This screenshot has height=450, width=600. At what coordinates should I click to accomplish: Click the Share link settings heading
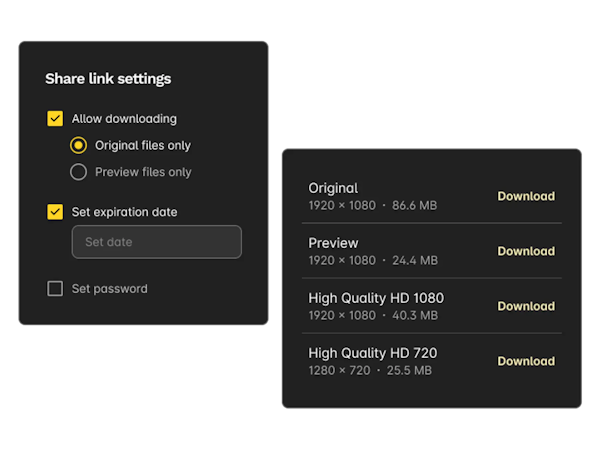coord(108,79)
